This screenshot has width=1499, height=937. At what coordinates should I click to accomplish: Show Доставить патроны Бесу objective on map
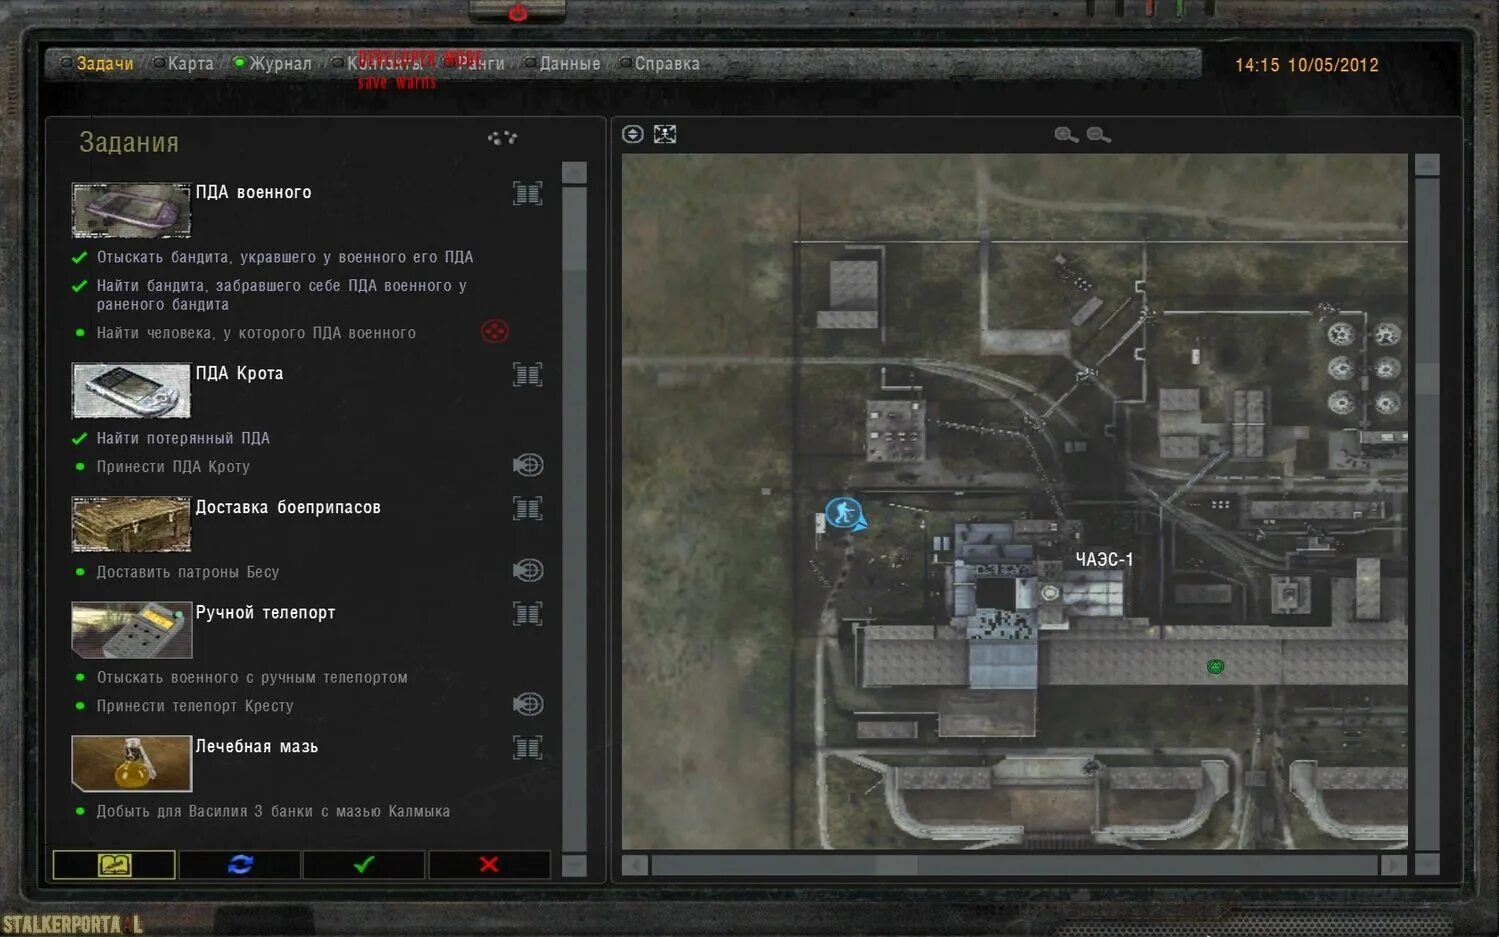[528, 570]
